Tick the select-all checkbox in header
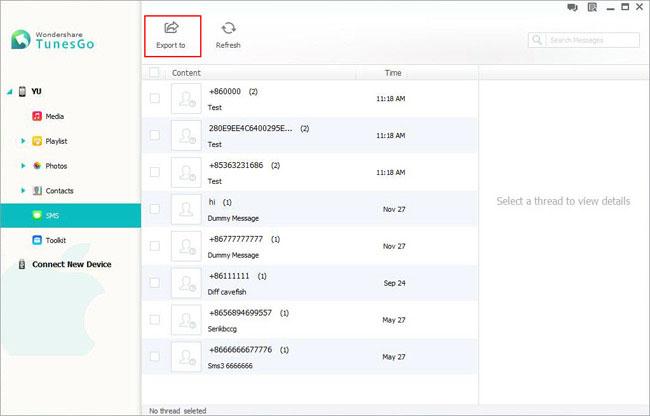The image size is (650, 416). (x=154, y=73)
